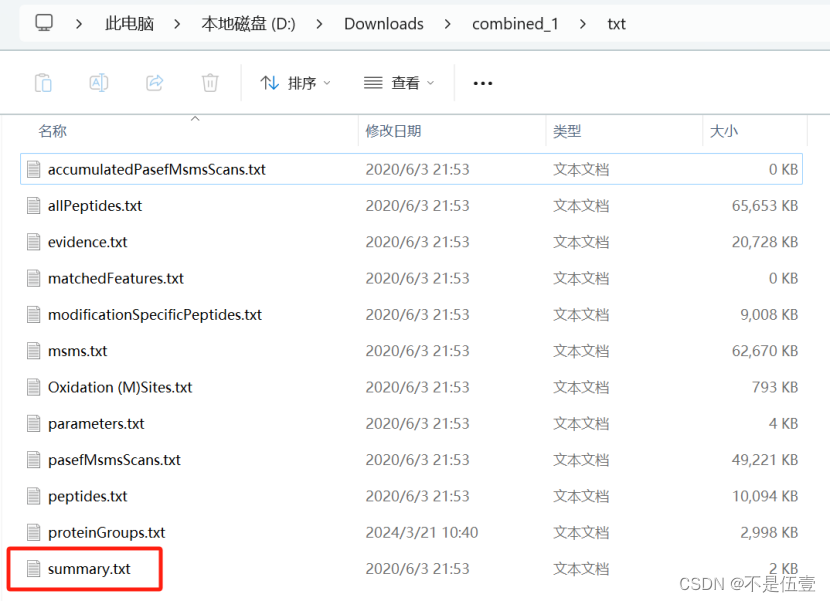The height and width of the screenshot is (602, 831).
Task: Select summary.txt file name
Action: [89, 569]
